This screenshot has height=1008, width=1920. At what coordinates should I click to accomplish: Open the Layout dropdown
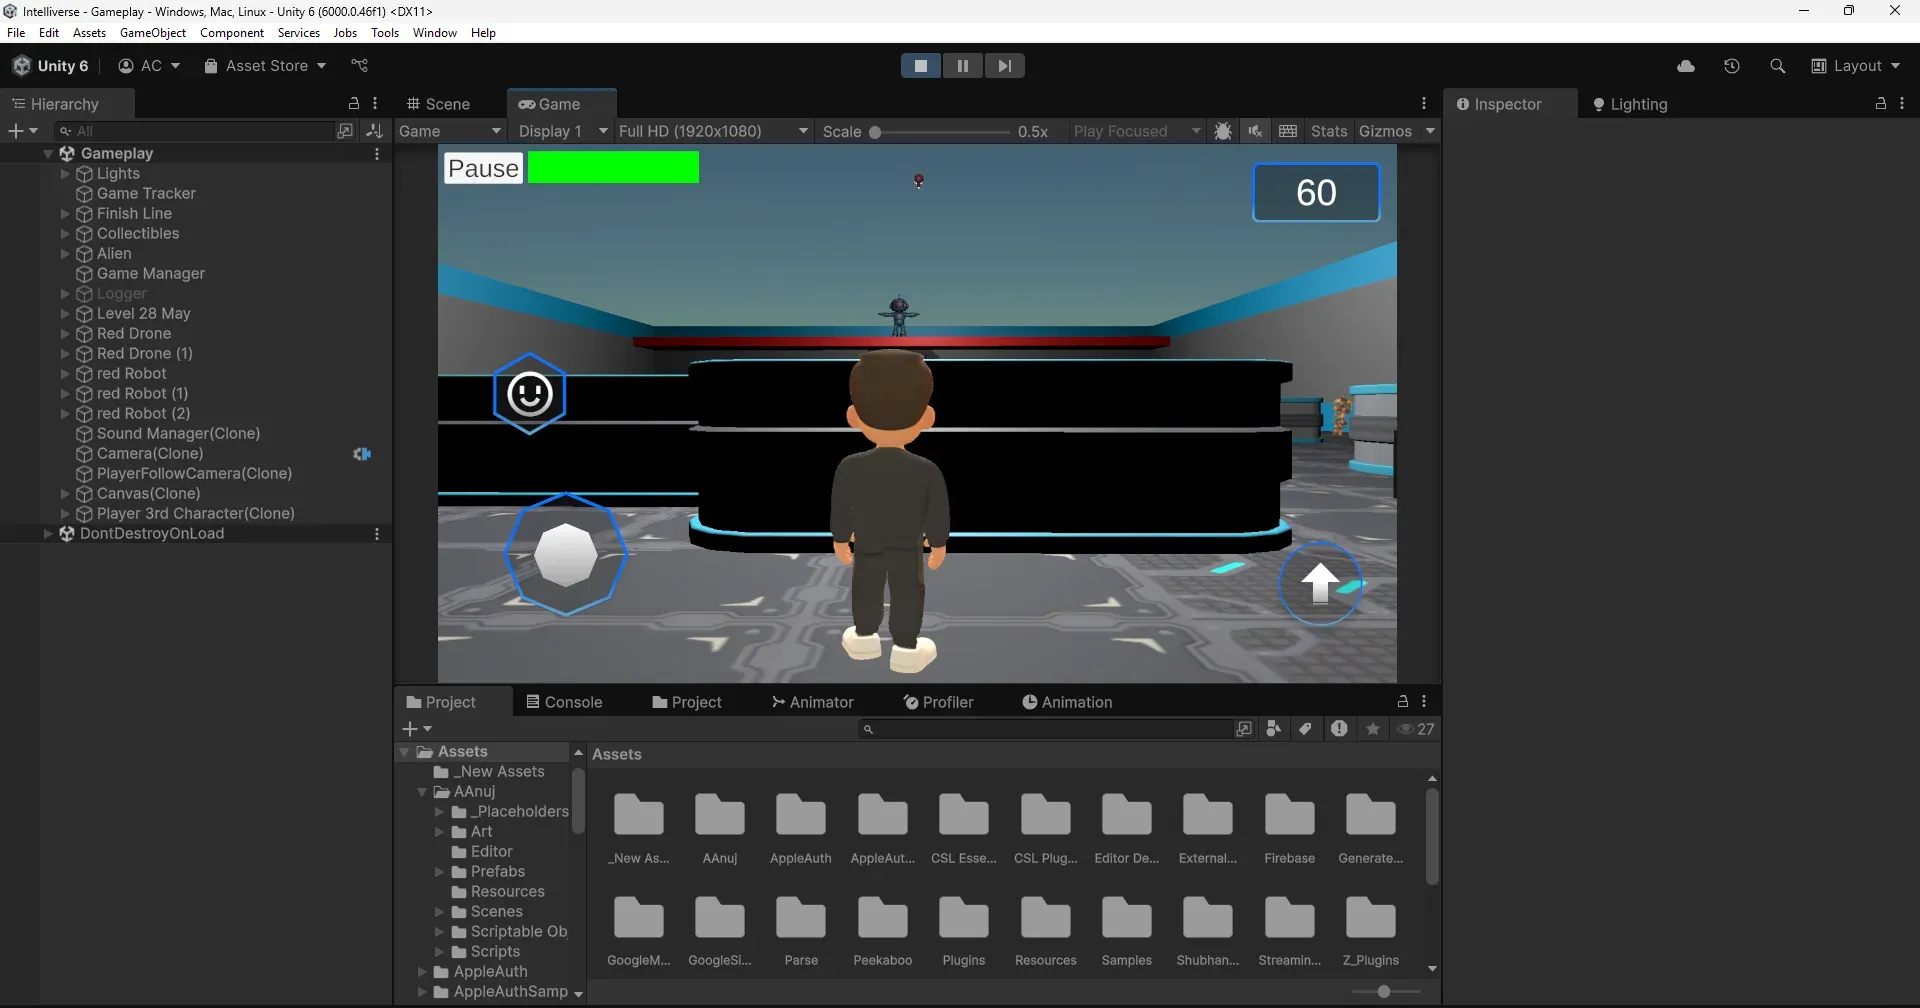[x=1856, y=66]
